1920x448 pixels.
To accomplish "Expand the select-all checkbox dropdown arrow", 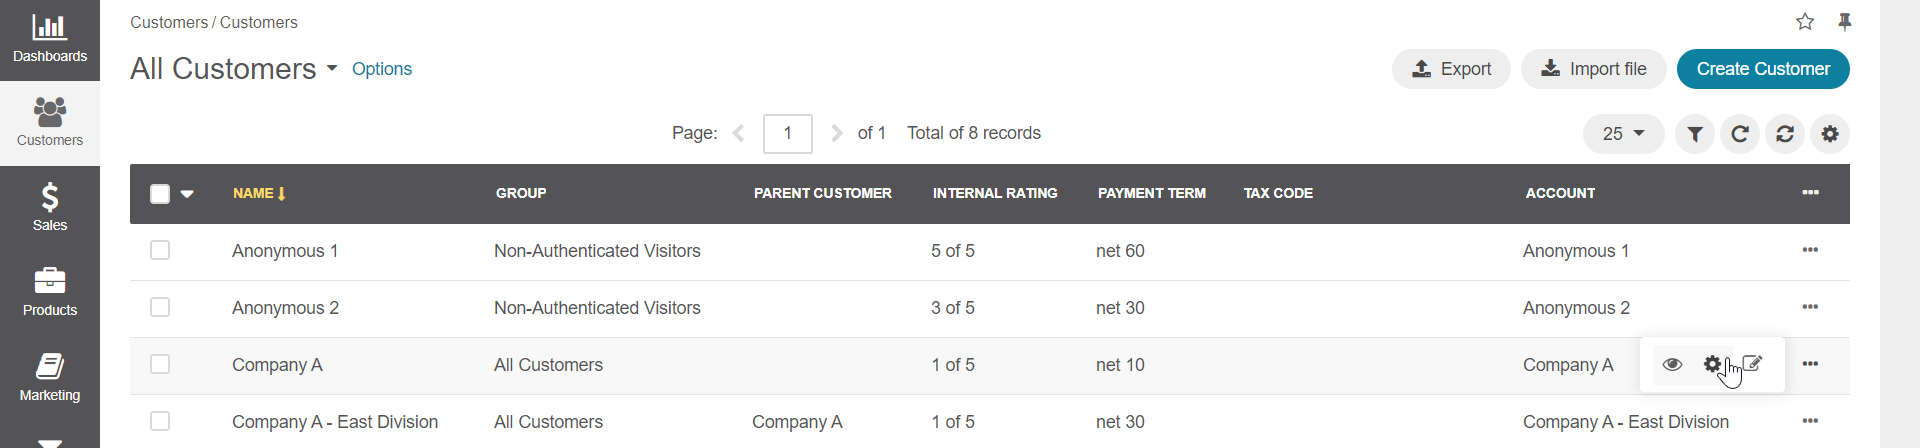I will (187, 194).
